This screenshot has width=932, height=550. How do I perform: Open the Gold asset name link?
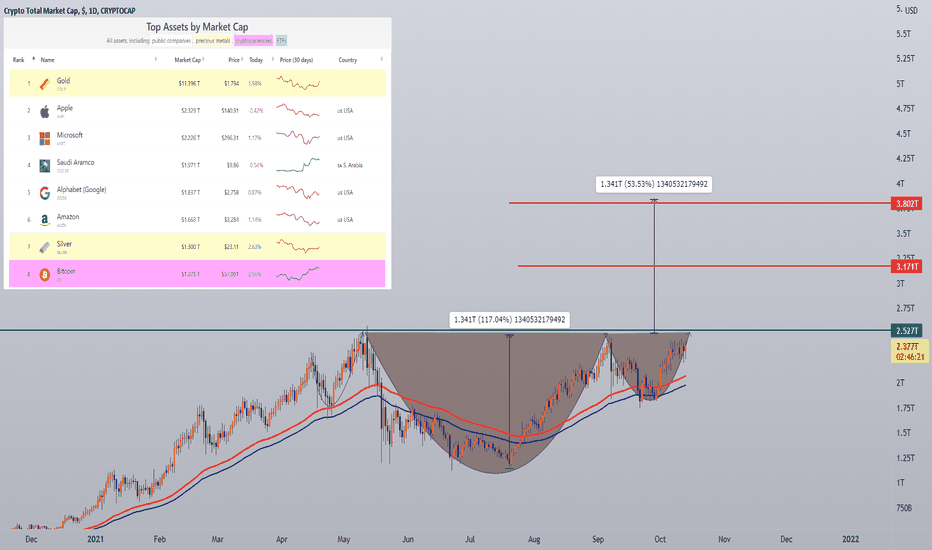tap(63, 81)
